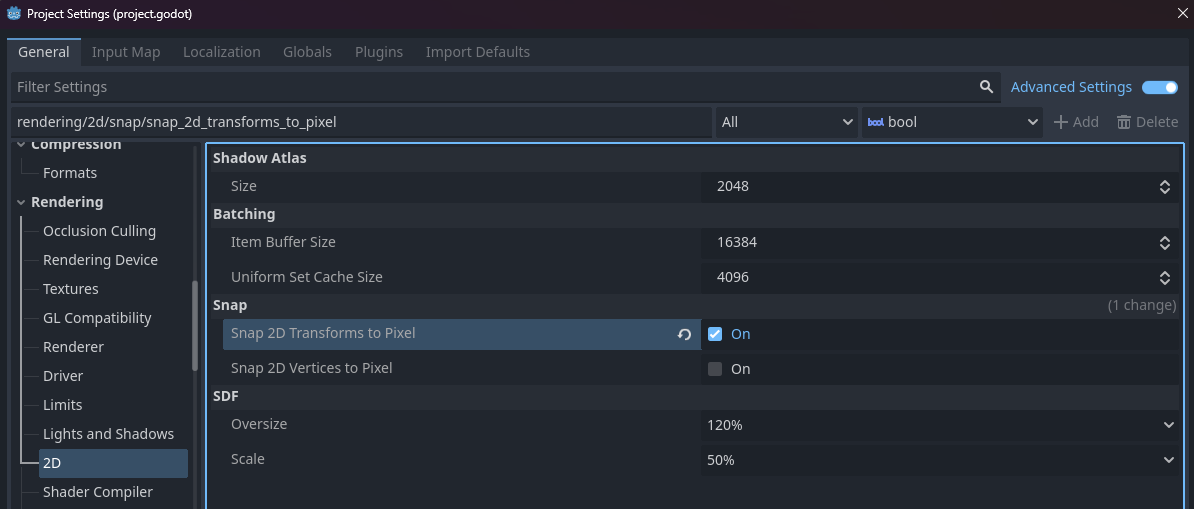Click the revert arrow for Snap 2D Transforms
Screen dimensions: 1194x509
point(684,334)
